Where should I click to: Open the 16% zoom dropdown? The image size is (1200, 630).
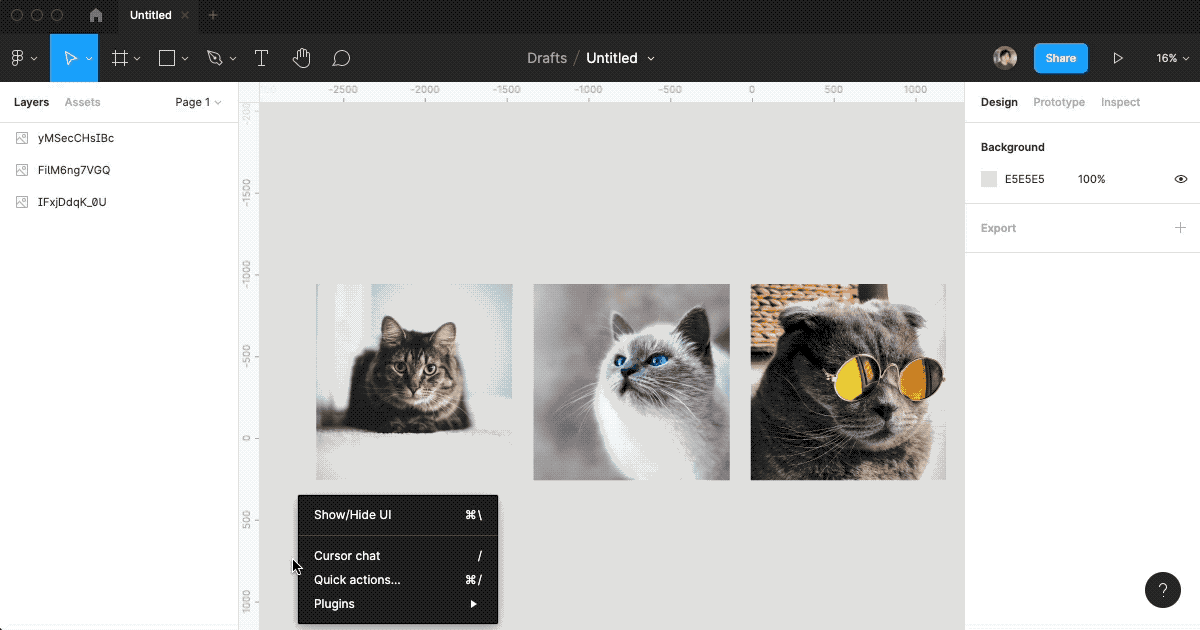pos(1171,58)
